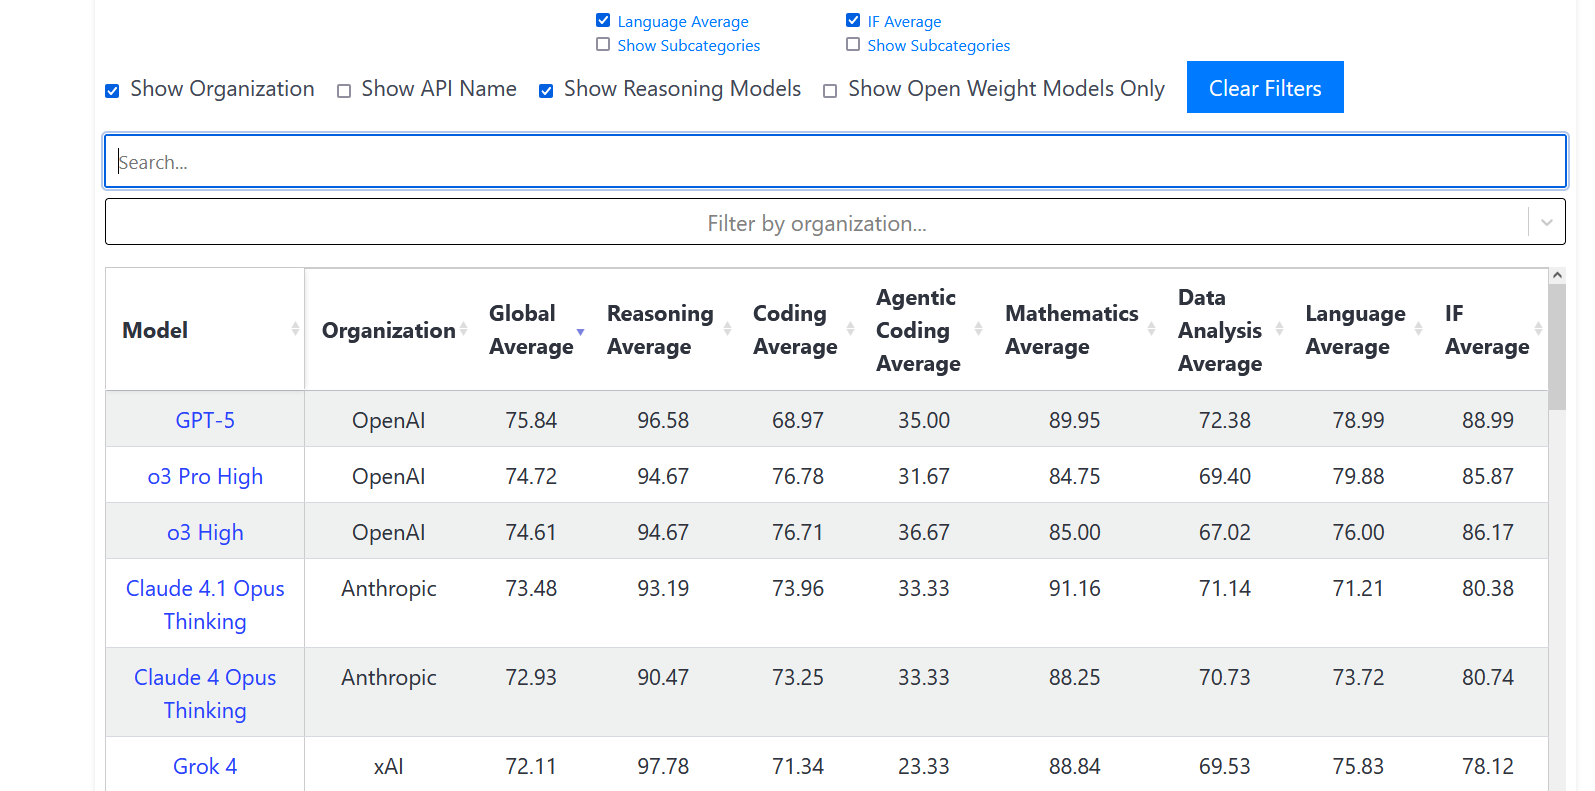This screenshot has height=791, width=1595.
Task: Open Claude 4.1 Opus Thinking link
Action: tap(205, 604)
